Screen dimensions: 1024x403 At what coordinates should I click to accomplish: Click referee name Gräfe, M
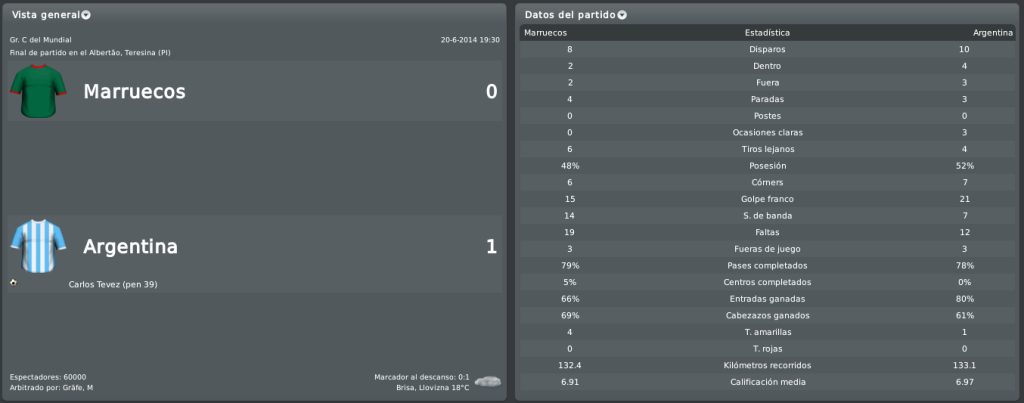pos(75,388)
